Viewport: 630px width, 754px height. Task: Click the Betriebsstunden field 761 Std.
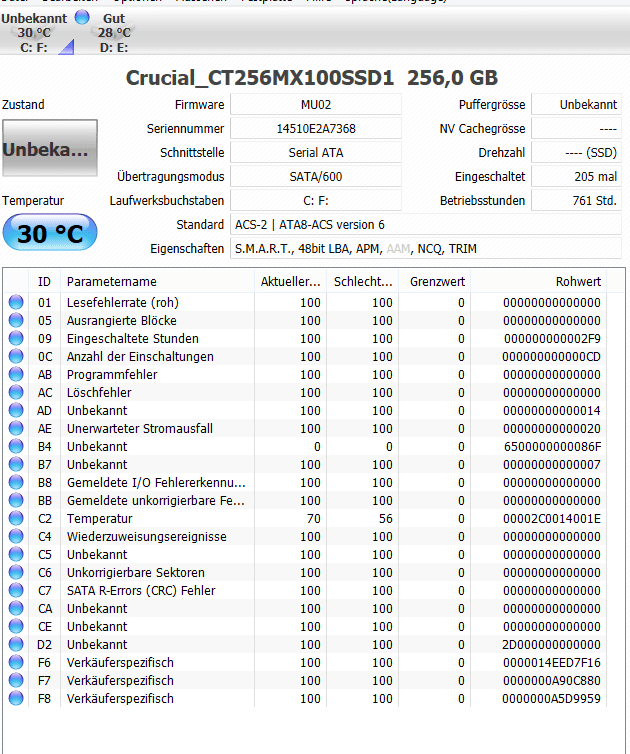coord(577,201)
